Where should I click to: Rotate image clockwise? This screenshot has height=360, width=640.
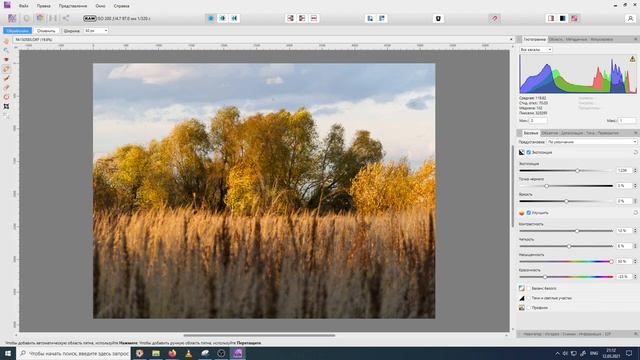382,18
